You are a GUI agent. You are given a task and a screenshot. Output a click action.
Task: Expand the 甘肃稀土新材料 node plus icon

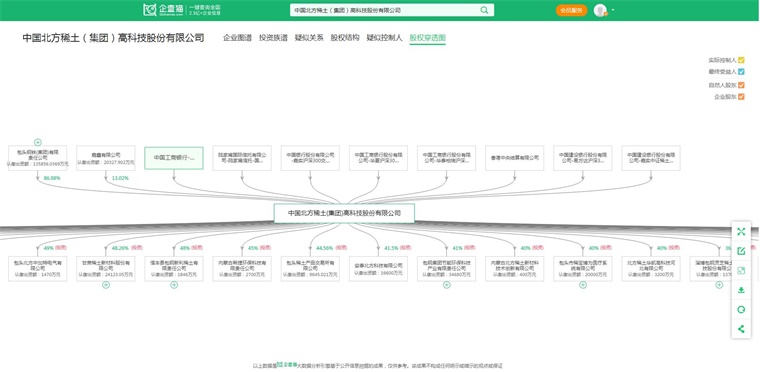coord(106,285)
